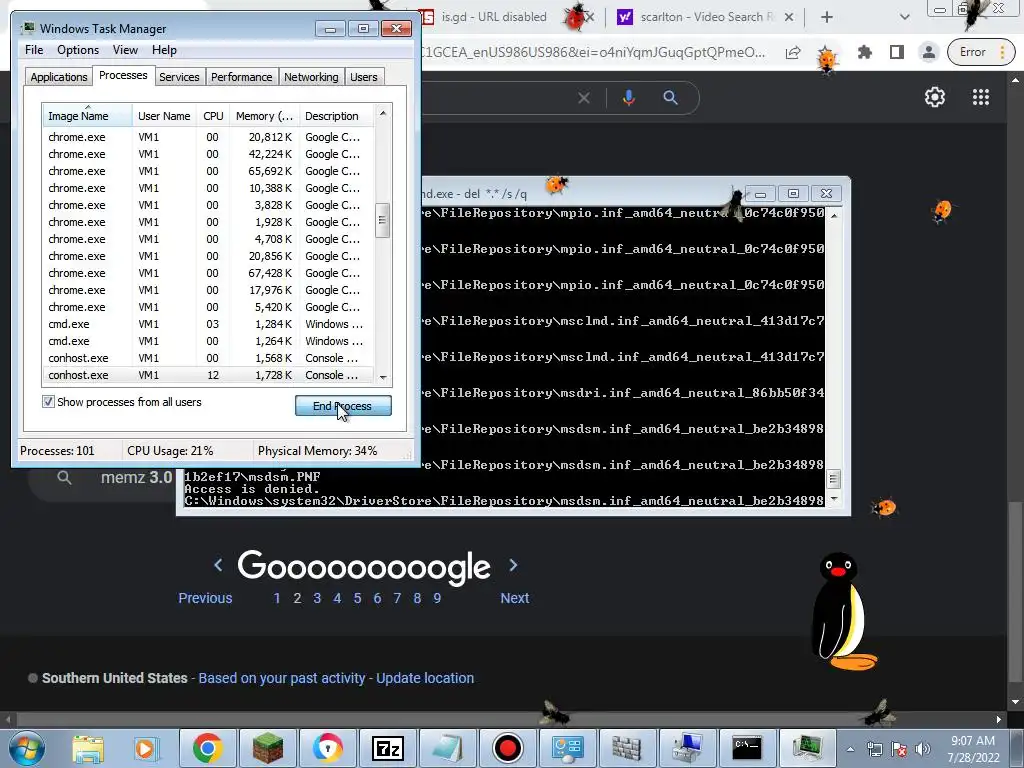Open Google settings gear icon
1024x768 pixels.
pos(935,97)
